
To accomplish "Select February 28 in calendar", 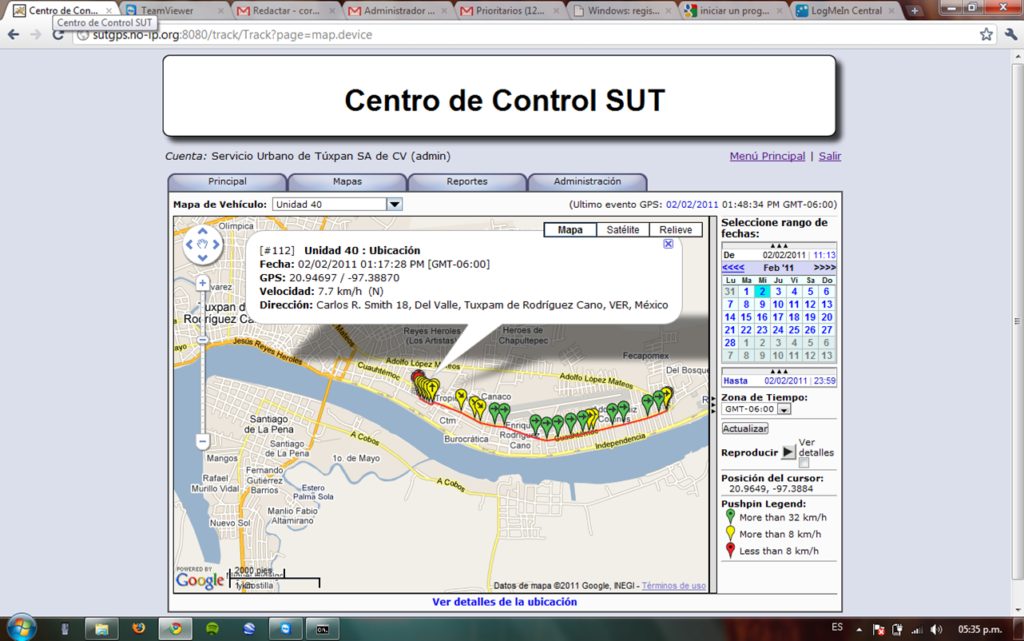I will click(730, 343).
